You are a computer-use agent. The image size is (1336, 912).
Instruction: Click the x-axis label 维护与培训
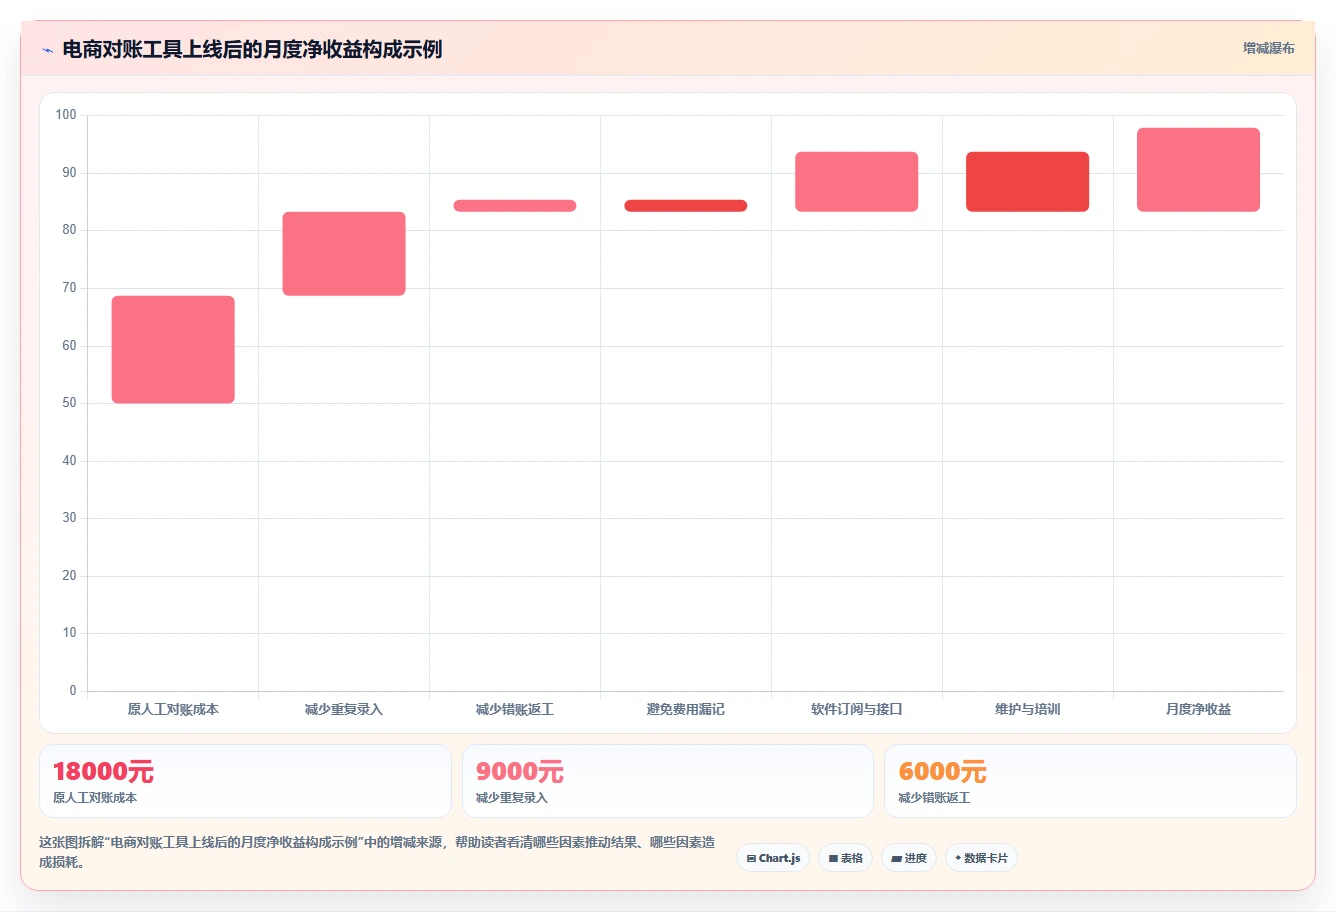coord(1028,709)
